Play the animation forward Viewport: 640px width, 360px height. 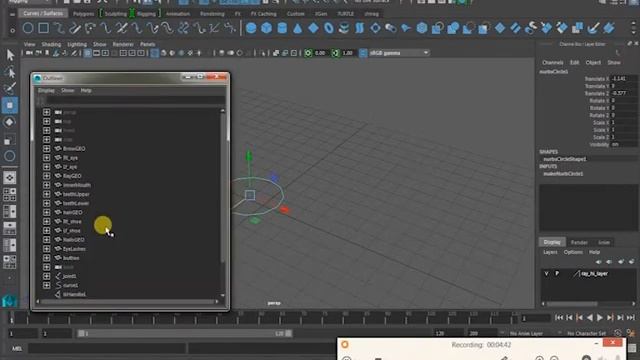[600, 318]
